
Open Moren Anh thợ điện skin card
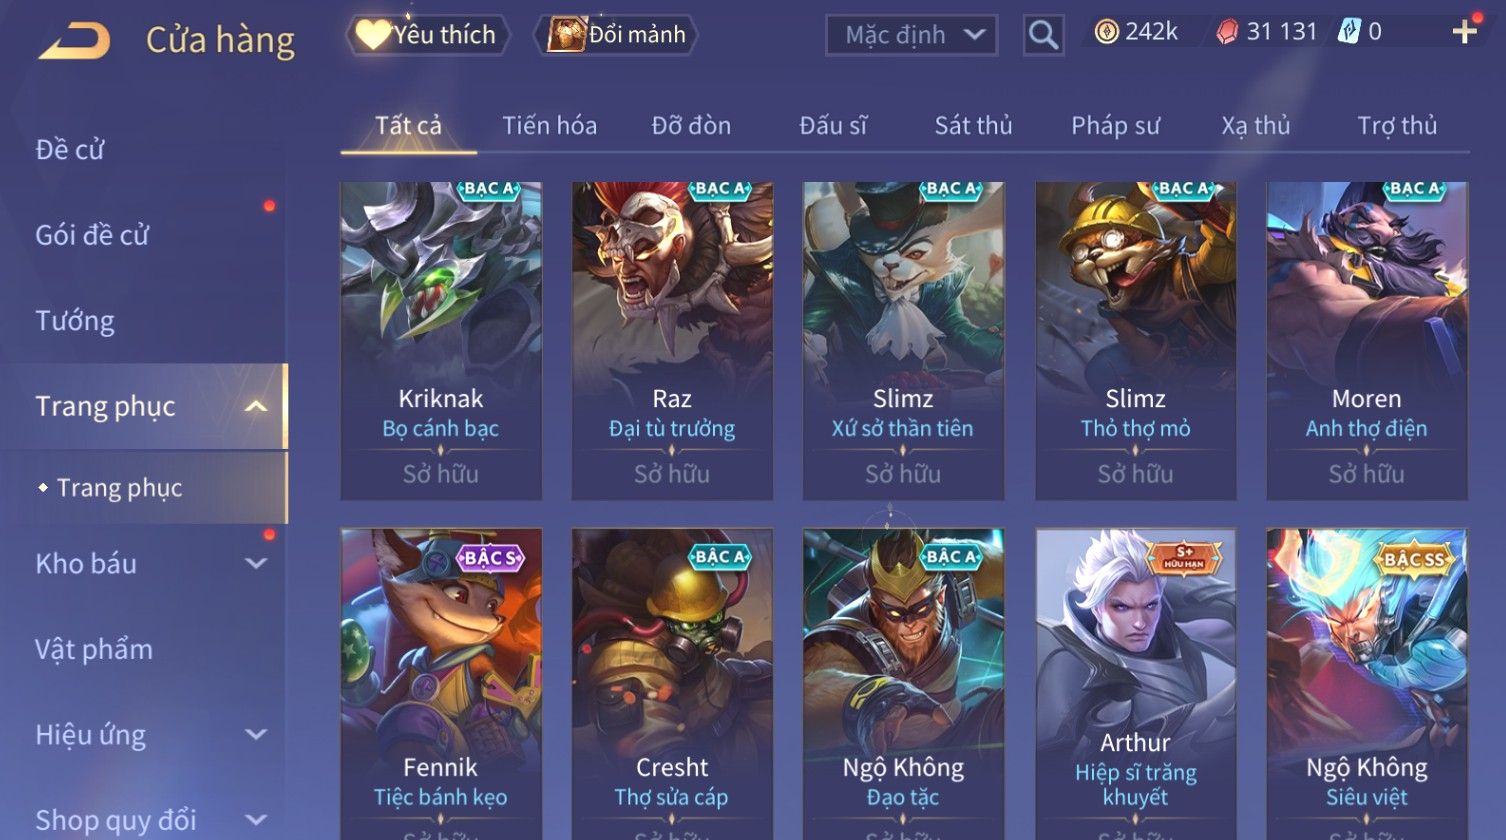click(1367, 341)
